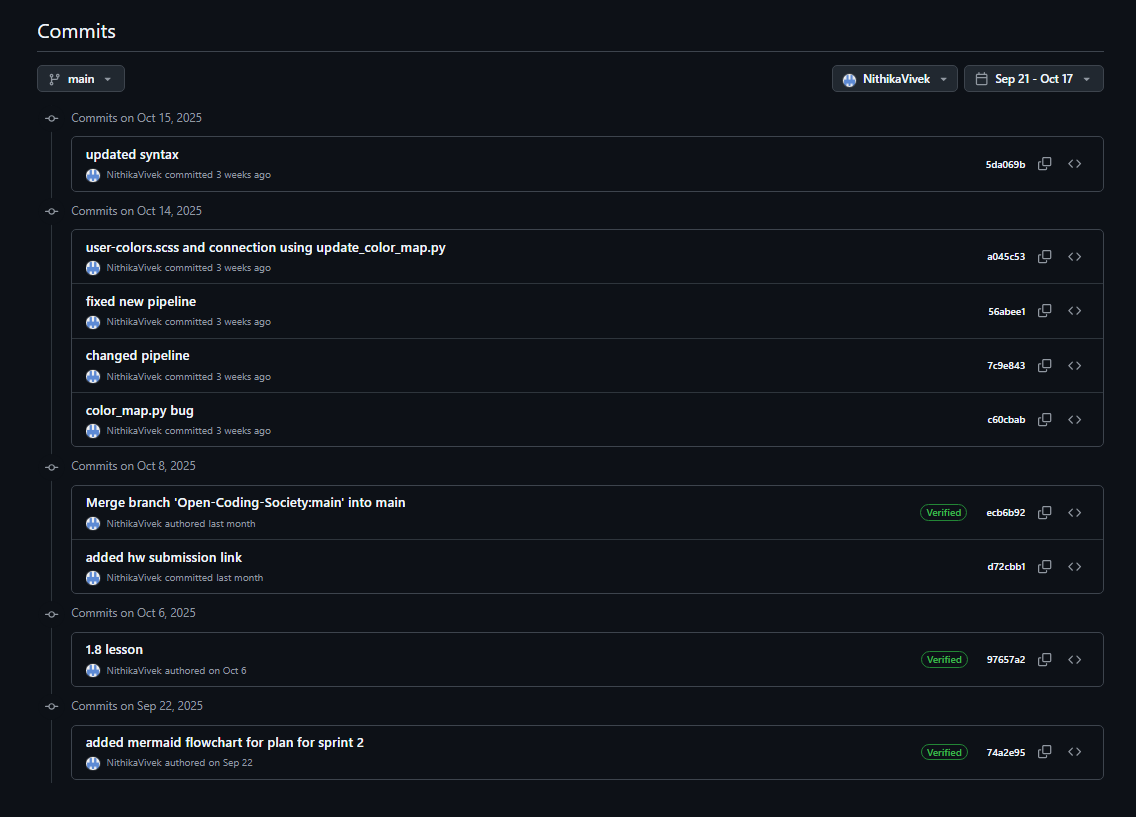Viewport: 1136px width, 817px height.
Task: Browse repository at commit 56abee1
Action: point(1074,311)
